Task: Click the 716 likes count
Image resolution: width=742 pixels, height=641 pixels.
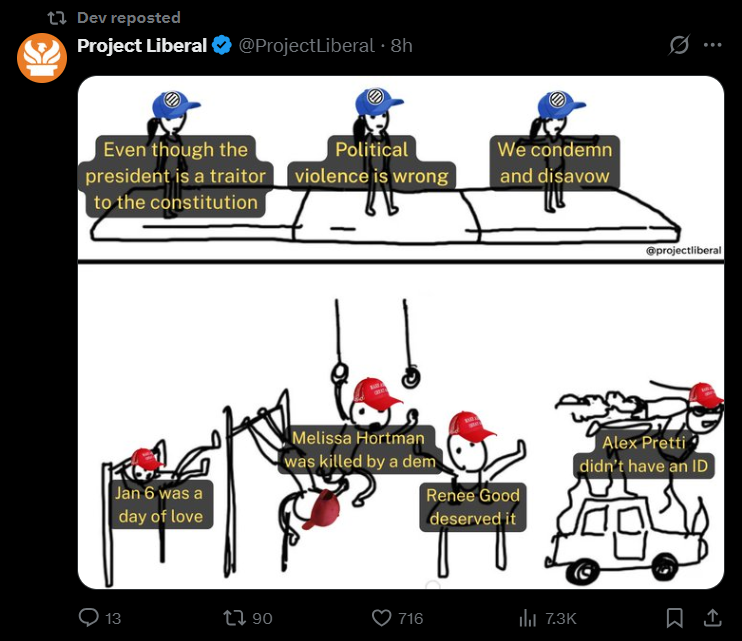Action: (x=411, y=618)
